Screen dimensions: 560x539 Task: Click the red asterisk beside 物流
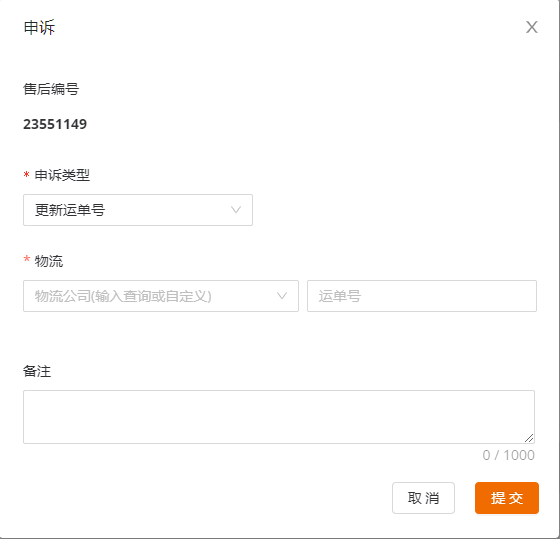pos(26,259)
